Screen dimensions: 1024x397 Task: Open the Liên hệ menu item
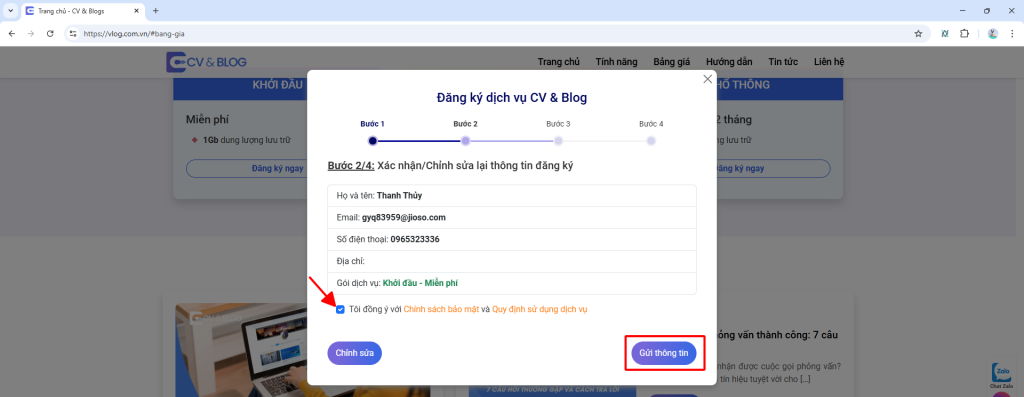click(x=829, y=62)
